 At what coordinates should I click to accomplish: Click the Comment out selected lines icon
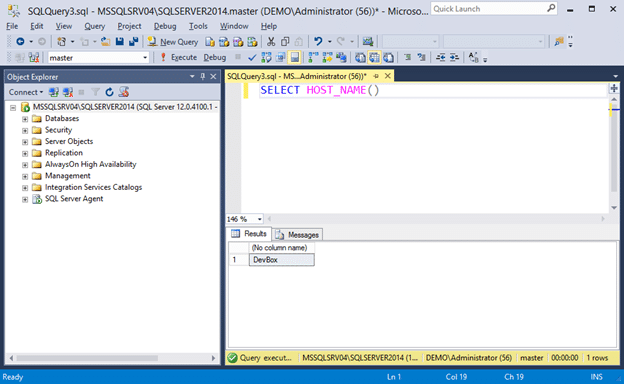tap(408, 58)
